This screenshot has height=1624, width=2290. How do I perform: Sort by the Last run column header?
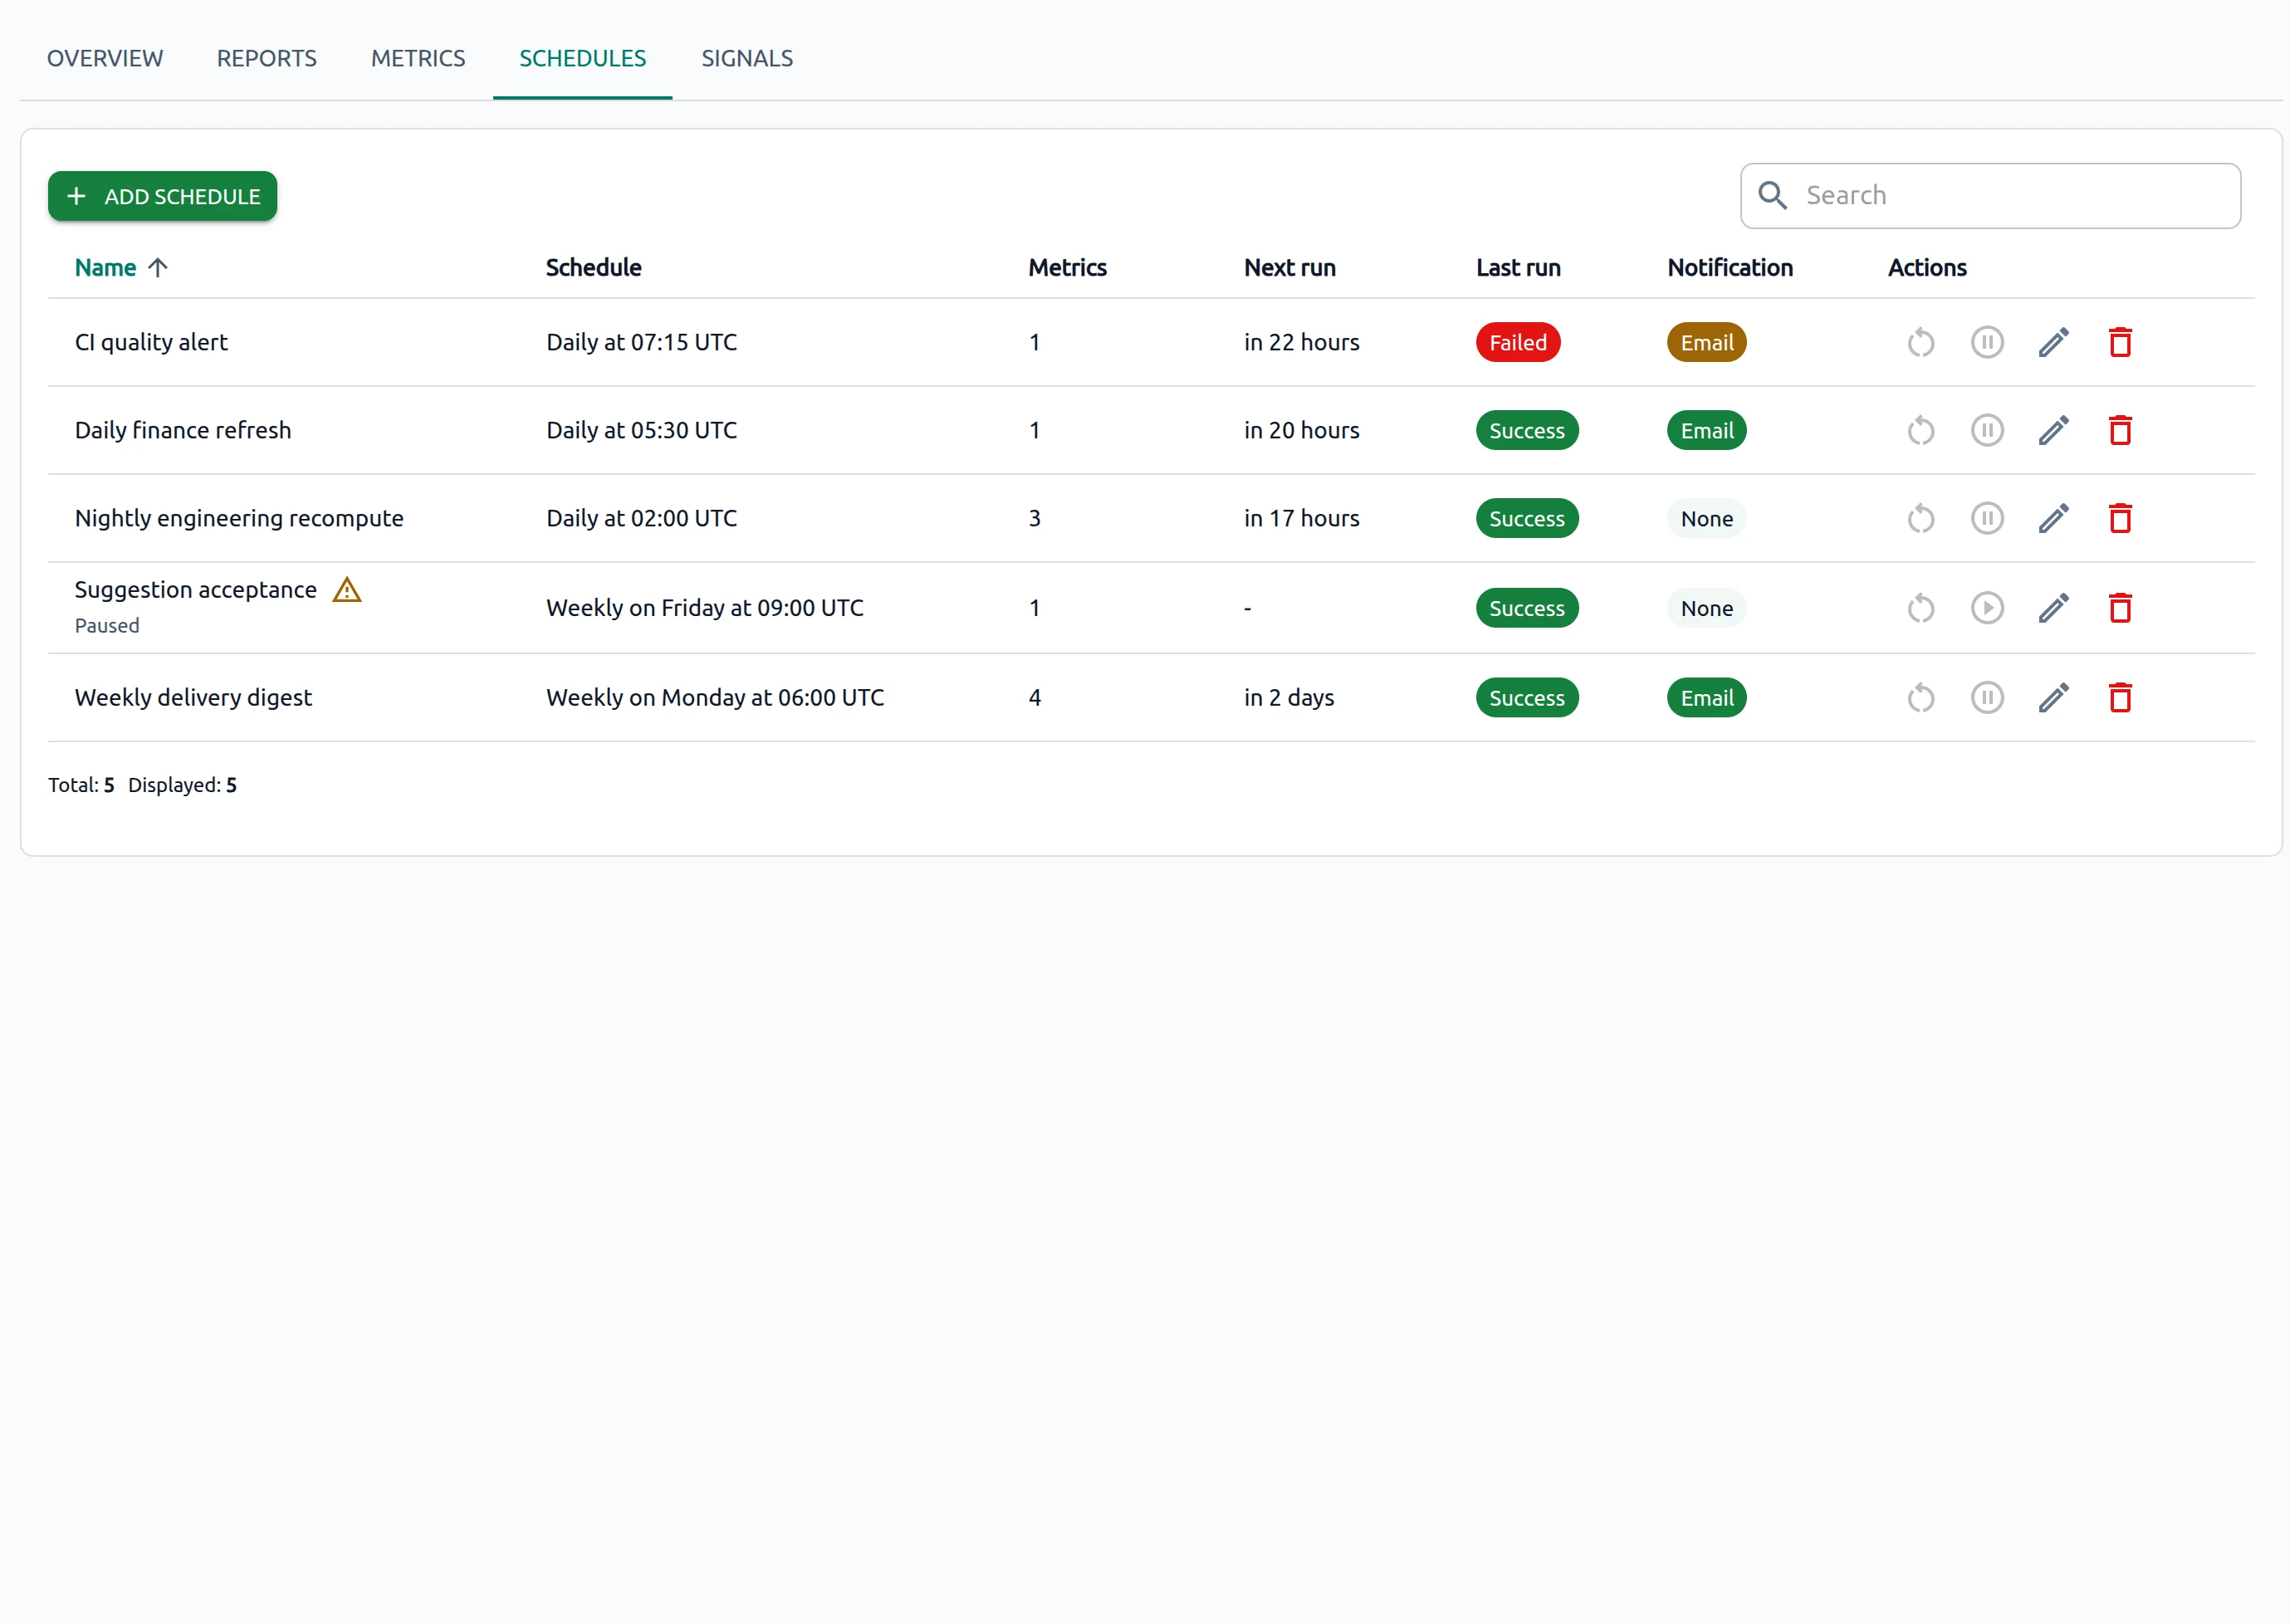point(1518,268)
